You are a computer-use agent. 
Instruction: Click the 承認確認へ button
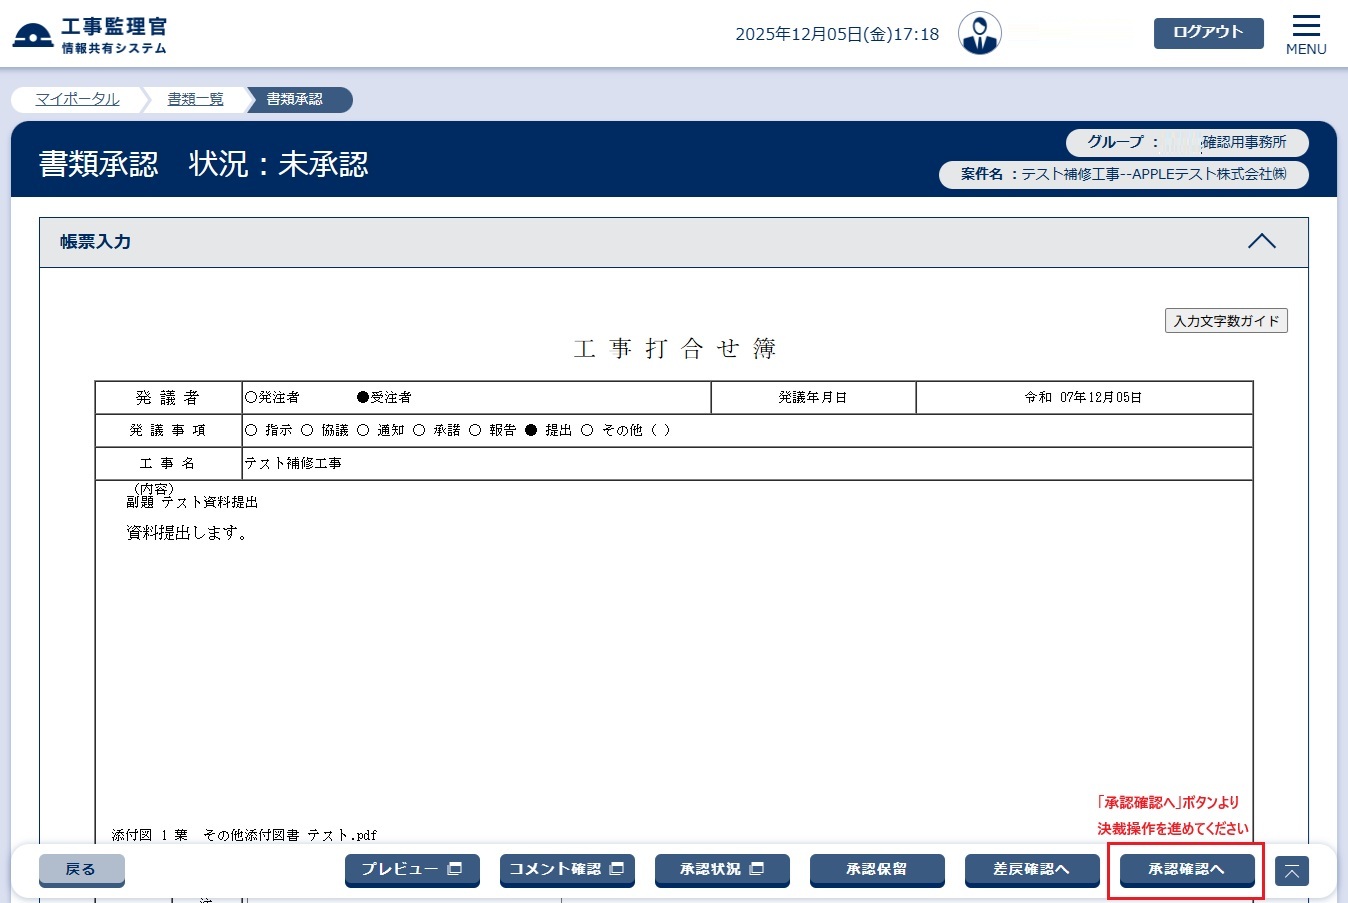1186,869
